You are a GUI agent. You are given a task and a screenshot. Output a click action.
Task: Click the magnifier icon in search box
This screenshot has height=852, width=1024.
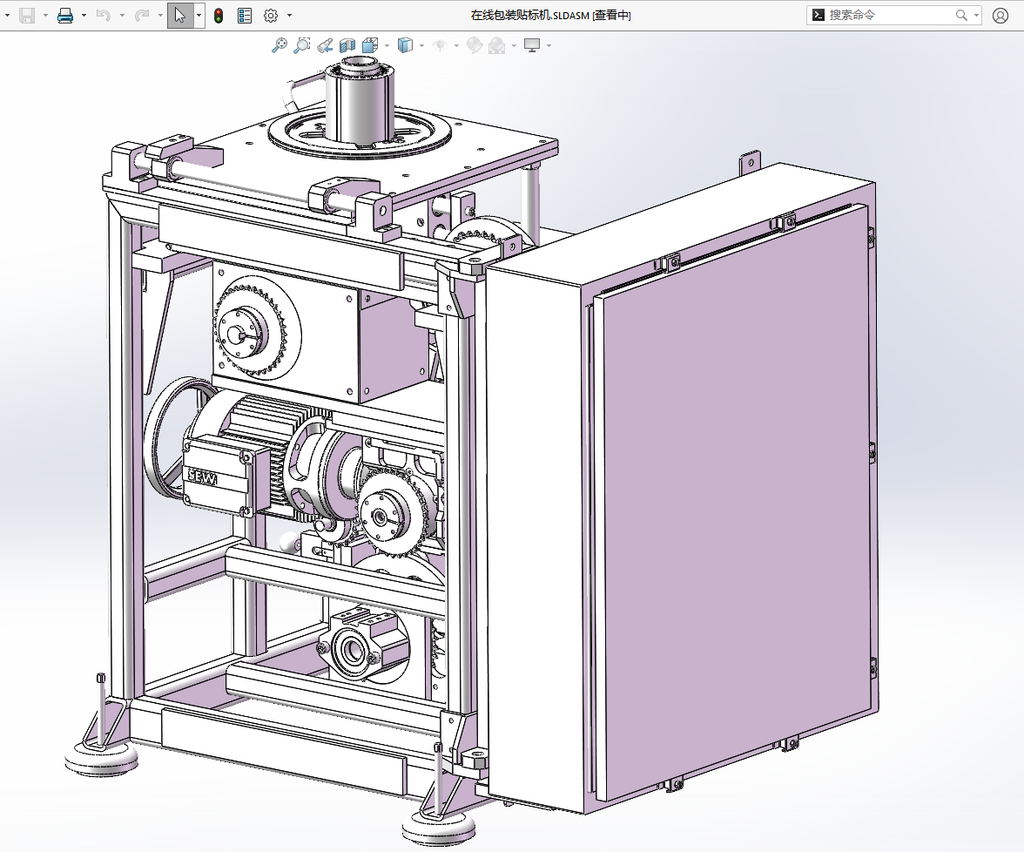coord(961,15)
